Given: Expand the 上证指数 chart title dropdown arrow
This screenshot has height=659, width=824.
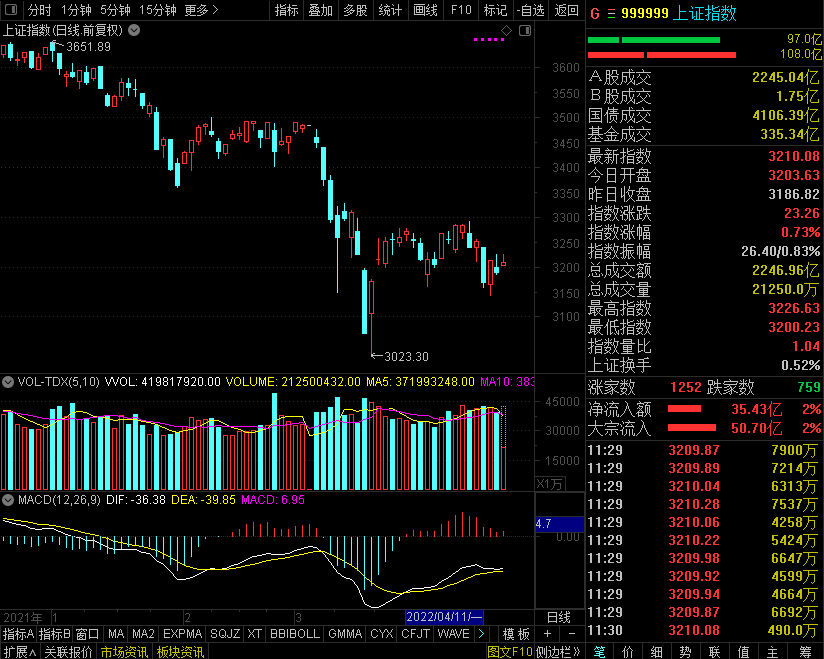Looking at the screenshot, I should 134,30.
